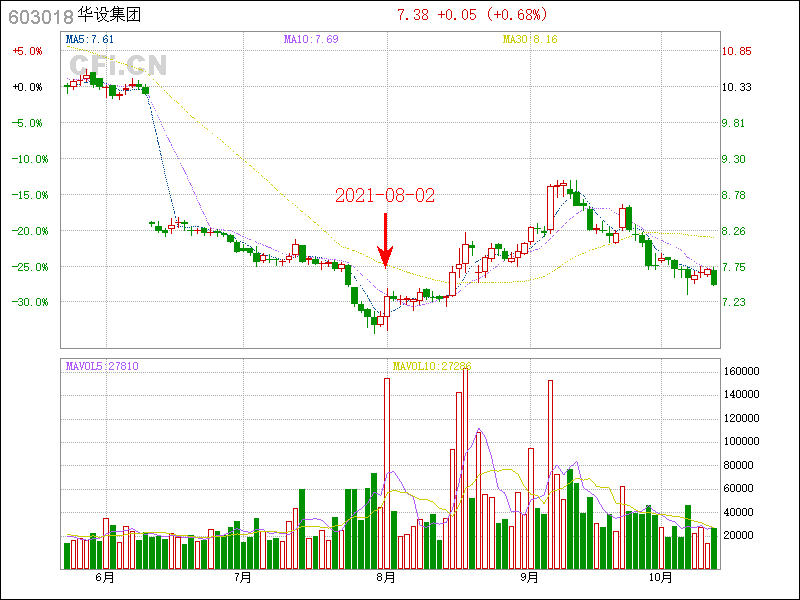
Task: Click the tall red volume bar in early September
Action: (x=550, y=474)
